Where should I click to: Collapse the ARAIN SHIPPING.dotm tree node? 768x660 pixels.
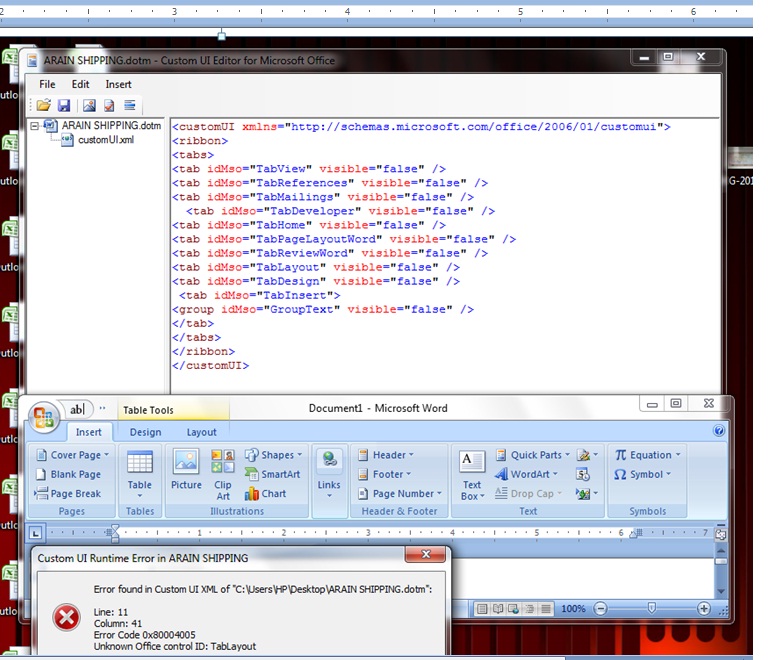[x=34, y=126]
